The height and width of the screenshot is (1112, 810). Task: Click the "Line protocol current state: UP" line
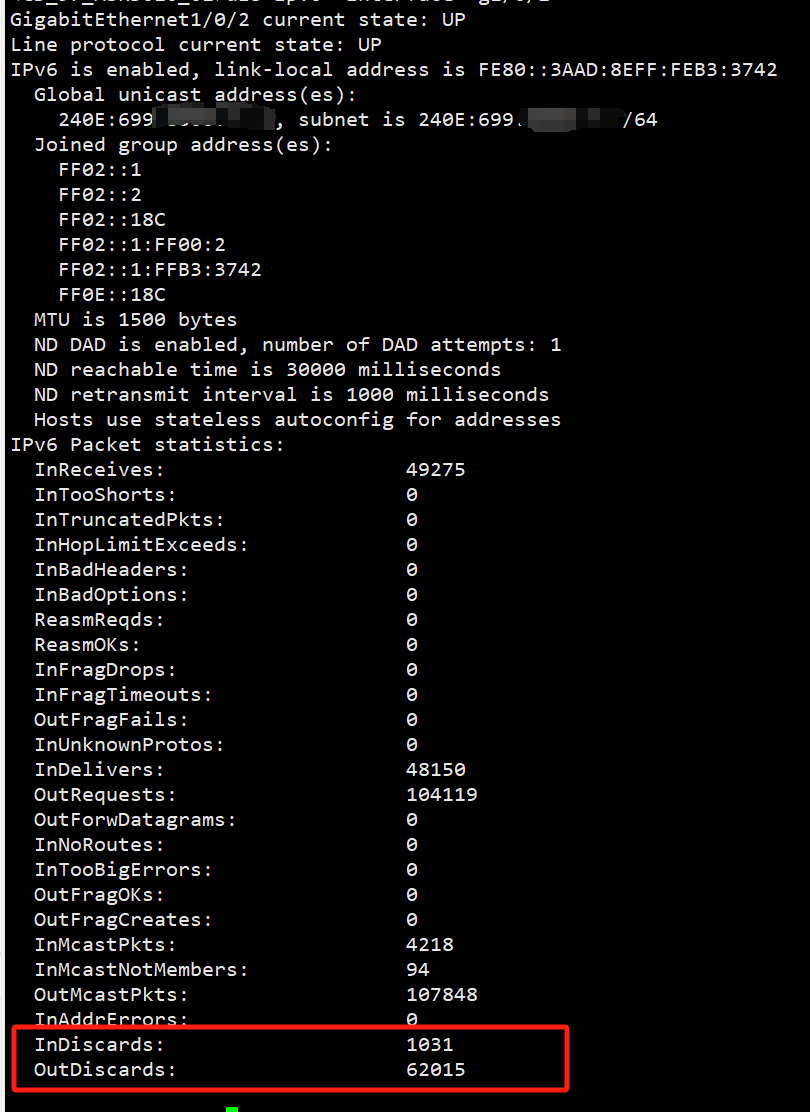point(195,45)
